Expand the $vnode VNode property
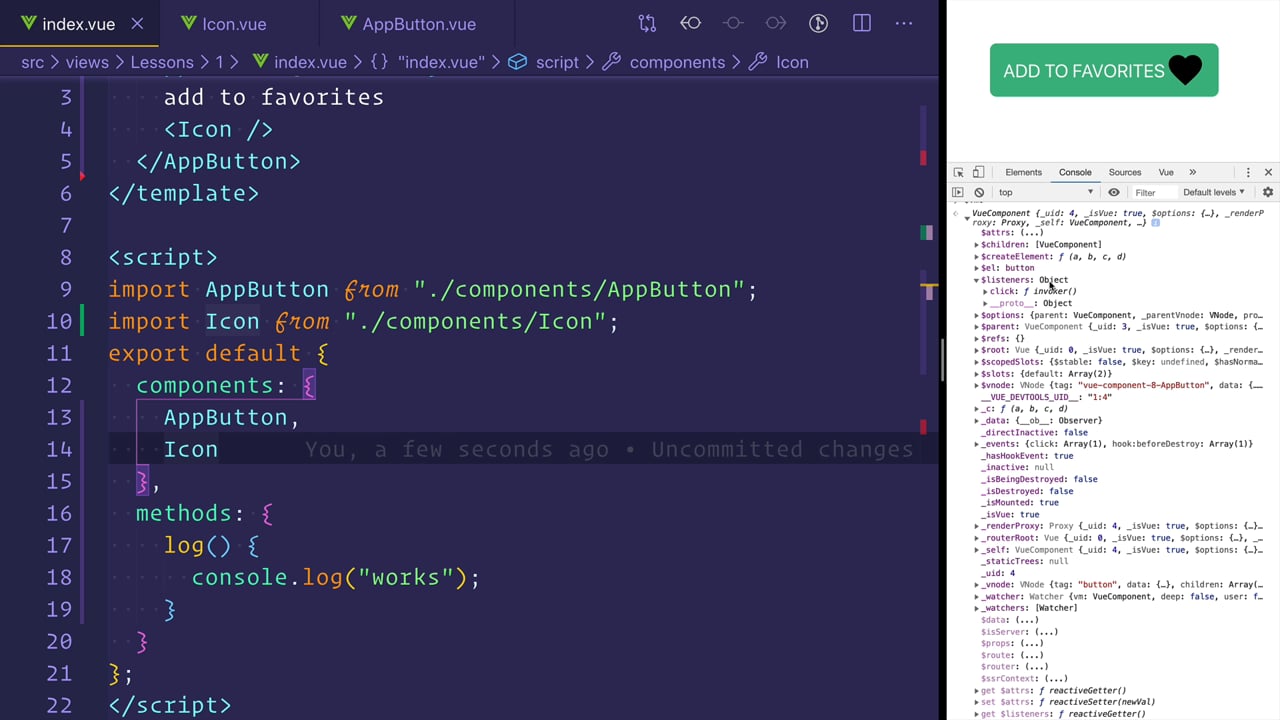 pyautogui.click(x=977, y=385)
